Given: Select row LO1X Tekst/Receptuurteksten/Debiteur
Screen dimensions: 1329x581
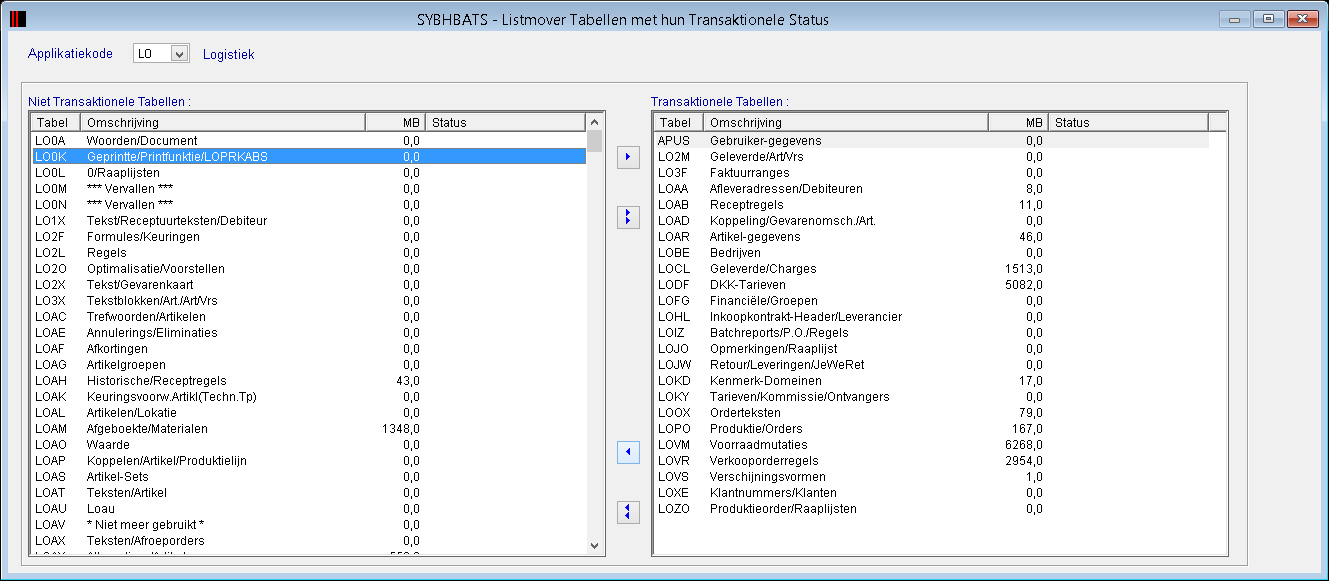Looking at the screenshot, I should coord(308,220).
